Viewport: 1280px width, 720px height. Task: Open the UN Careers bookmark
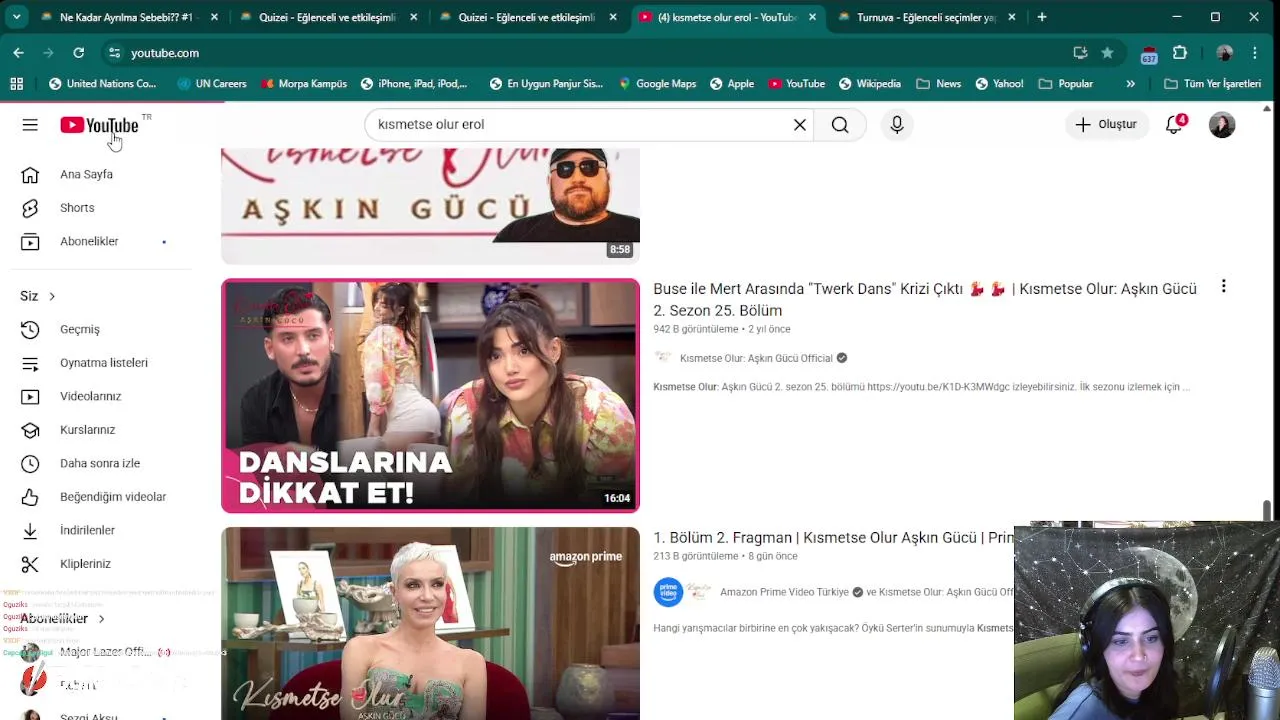coord(211,84)
